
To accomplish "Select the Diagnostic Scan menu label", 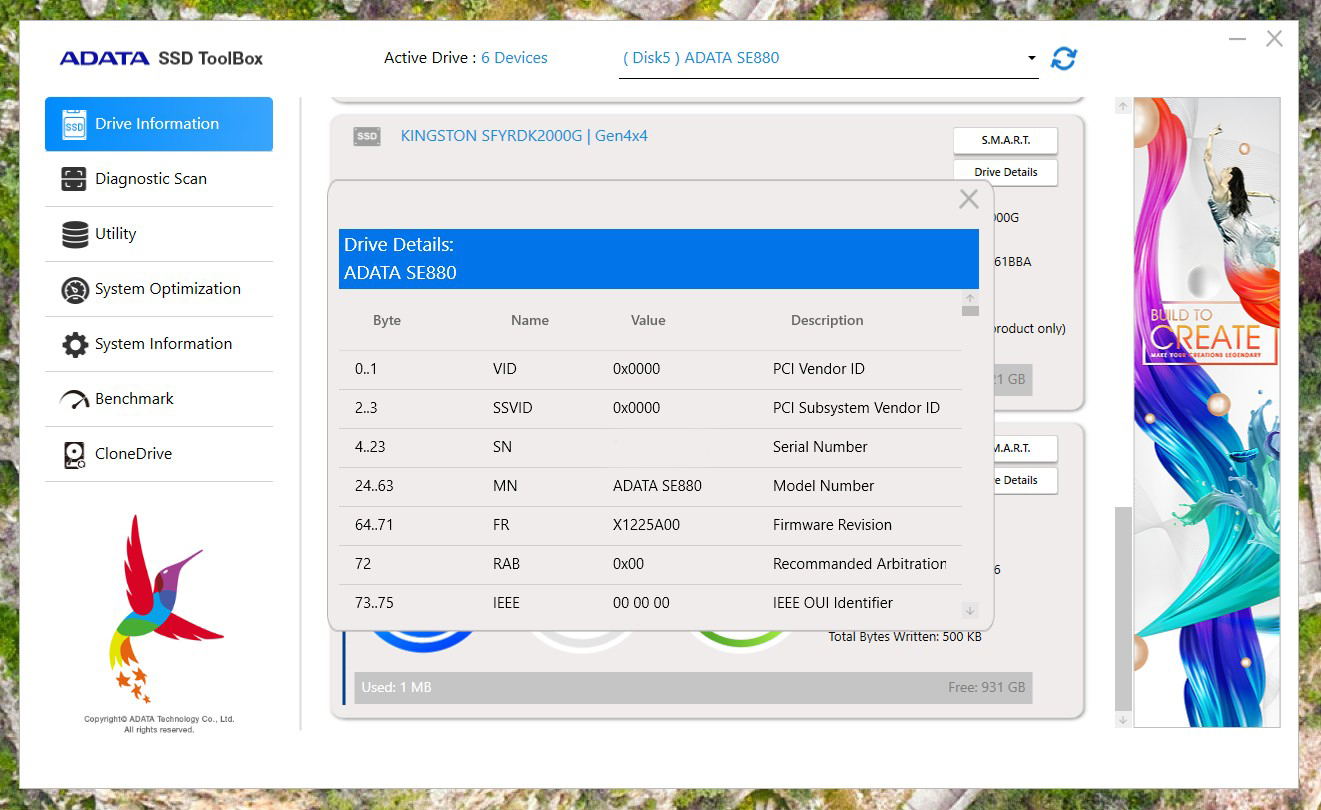I will pyautogui.click(x=151, y=179).
